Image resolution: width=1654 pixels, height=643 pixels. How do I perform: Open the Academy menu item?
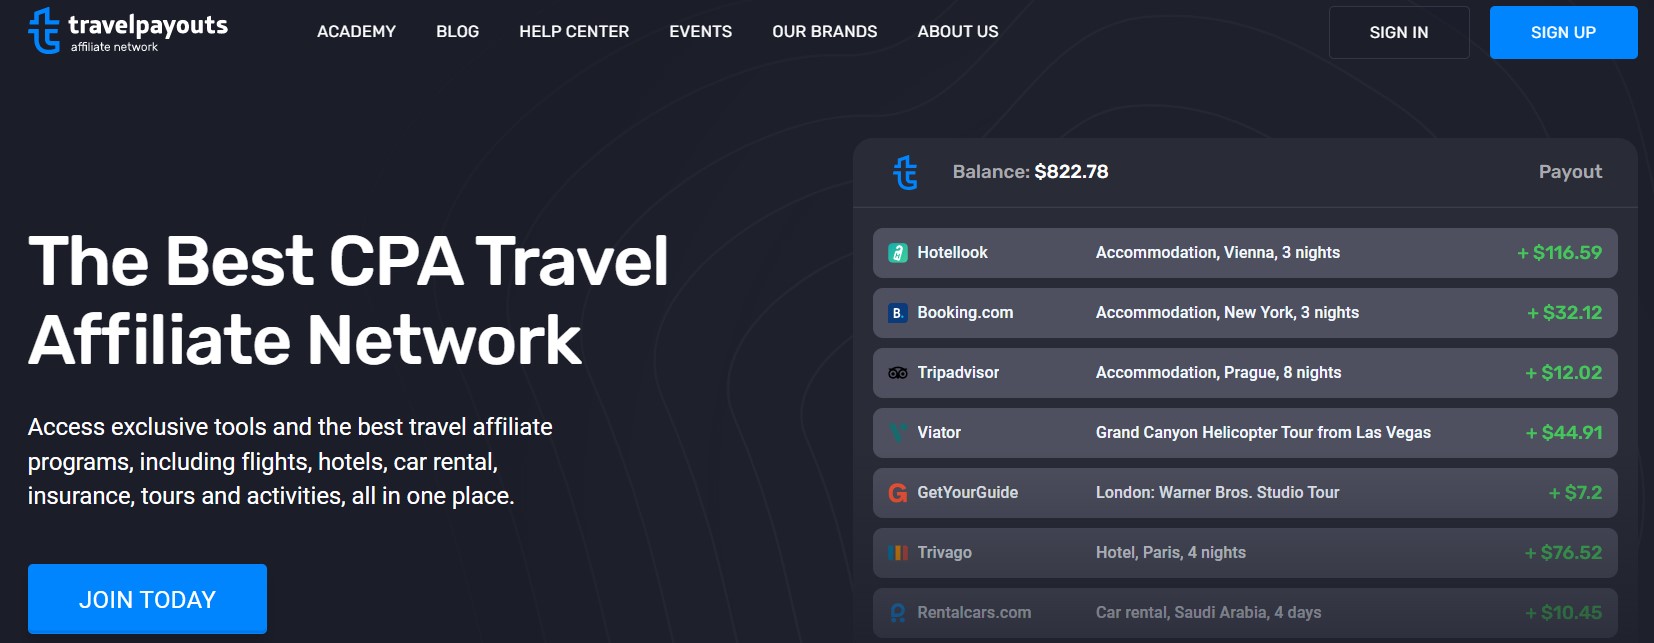356,32
